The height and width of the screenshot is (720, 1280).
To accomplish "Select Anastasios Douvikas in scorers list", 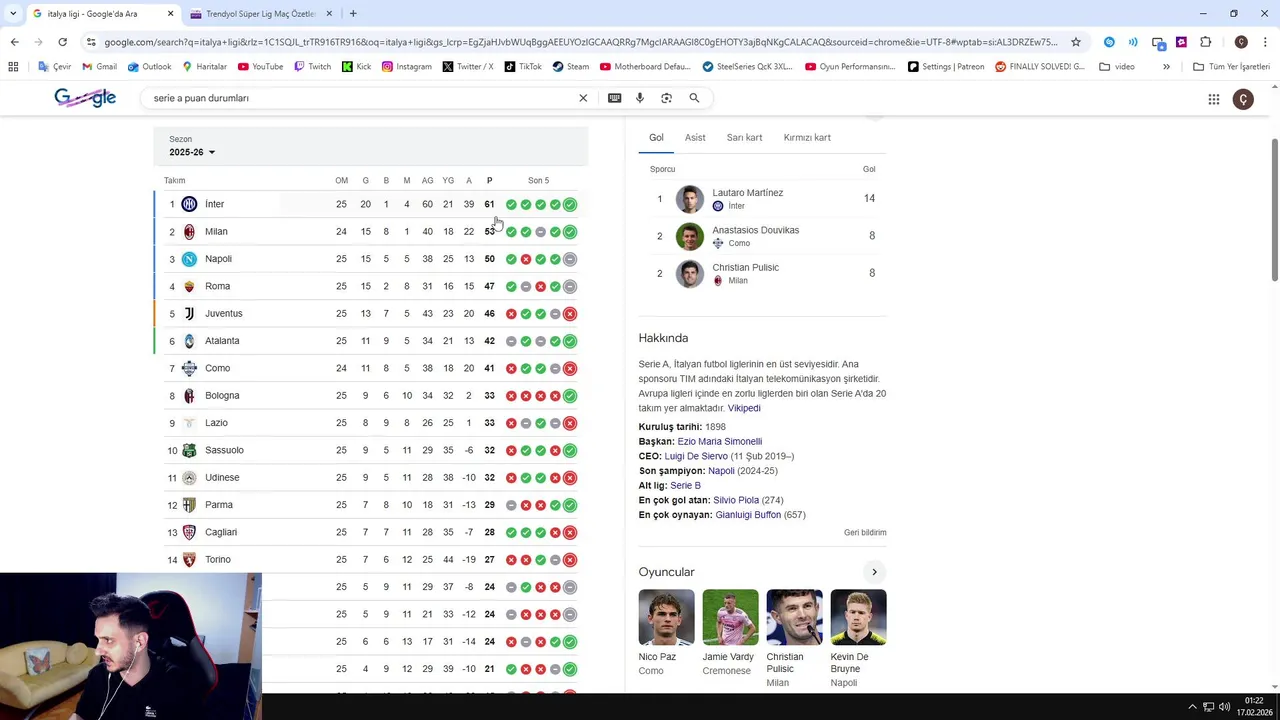I will pyautogui.click(x=762, y=236).
